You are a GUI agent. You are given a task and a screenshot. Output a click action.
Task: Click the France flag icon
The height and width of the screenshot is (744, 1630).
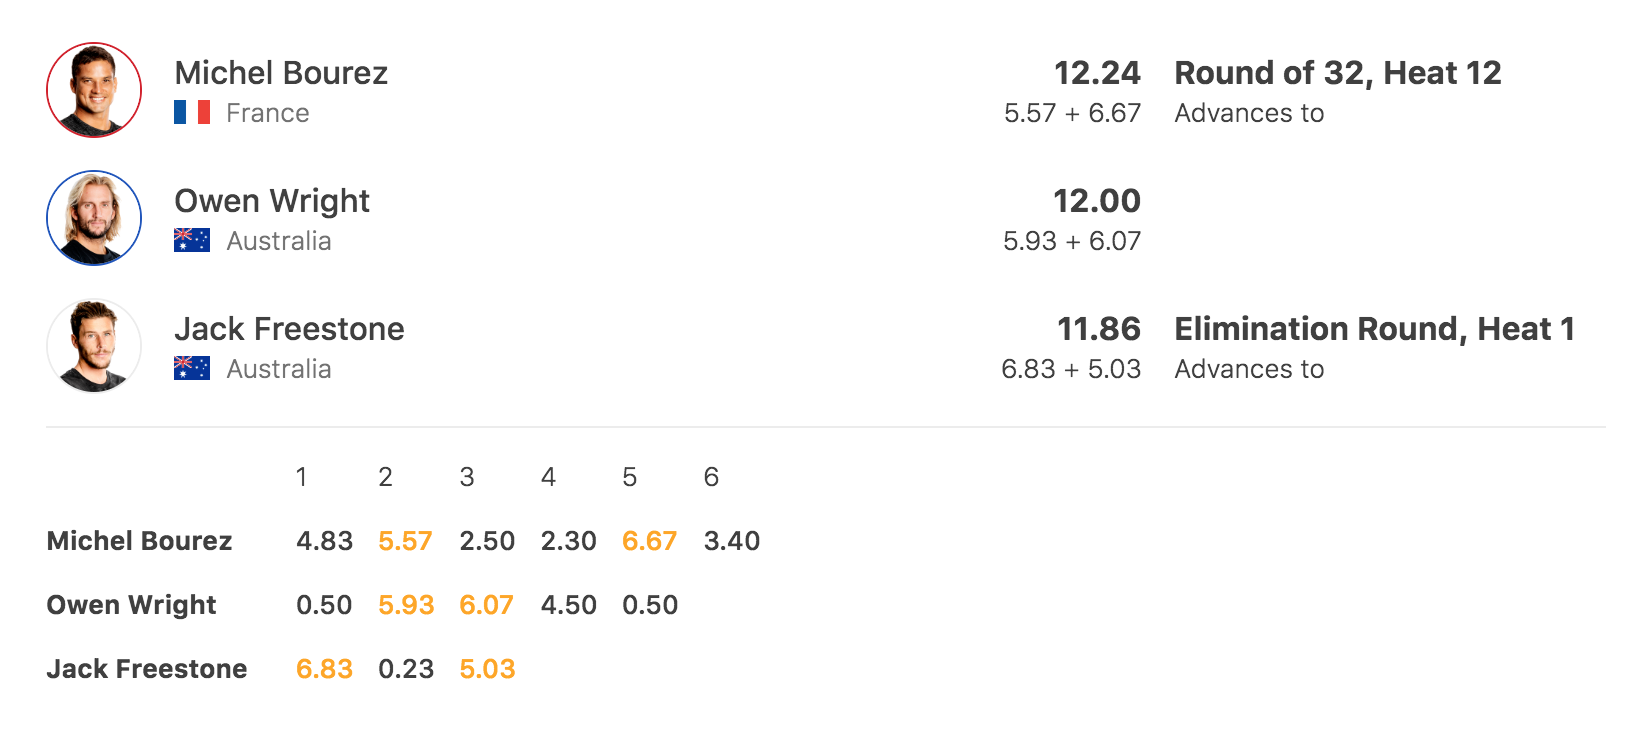click(x=192, y=112)
